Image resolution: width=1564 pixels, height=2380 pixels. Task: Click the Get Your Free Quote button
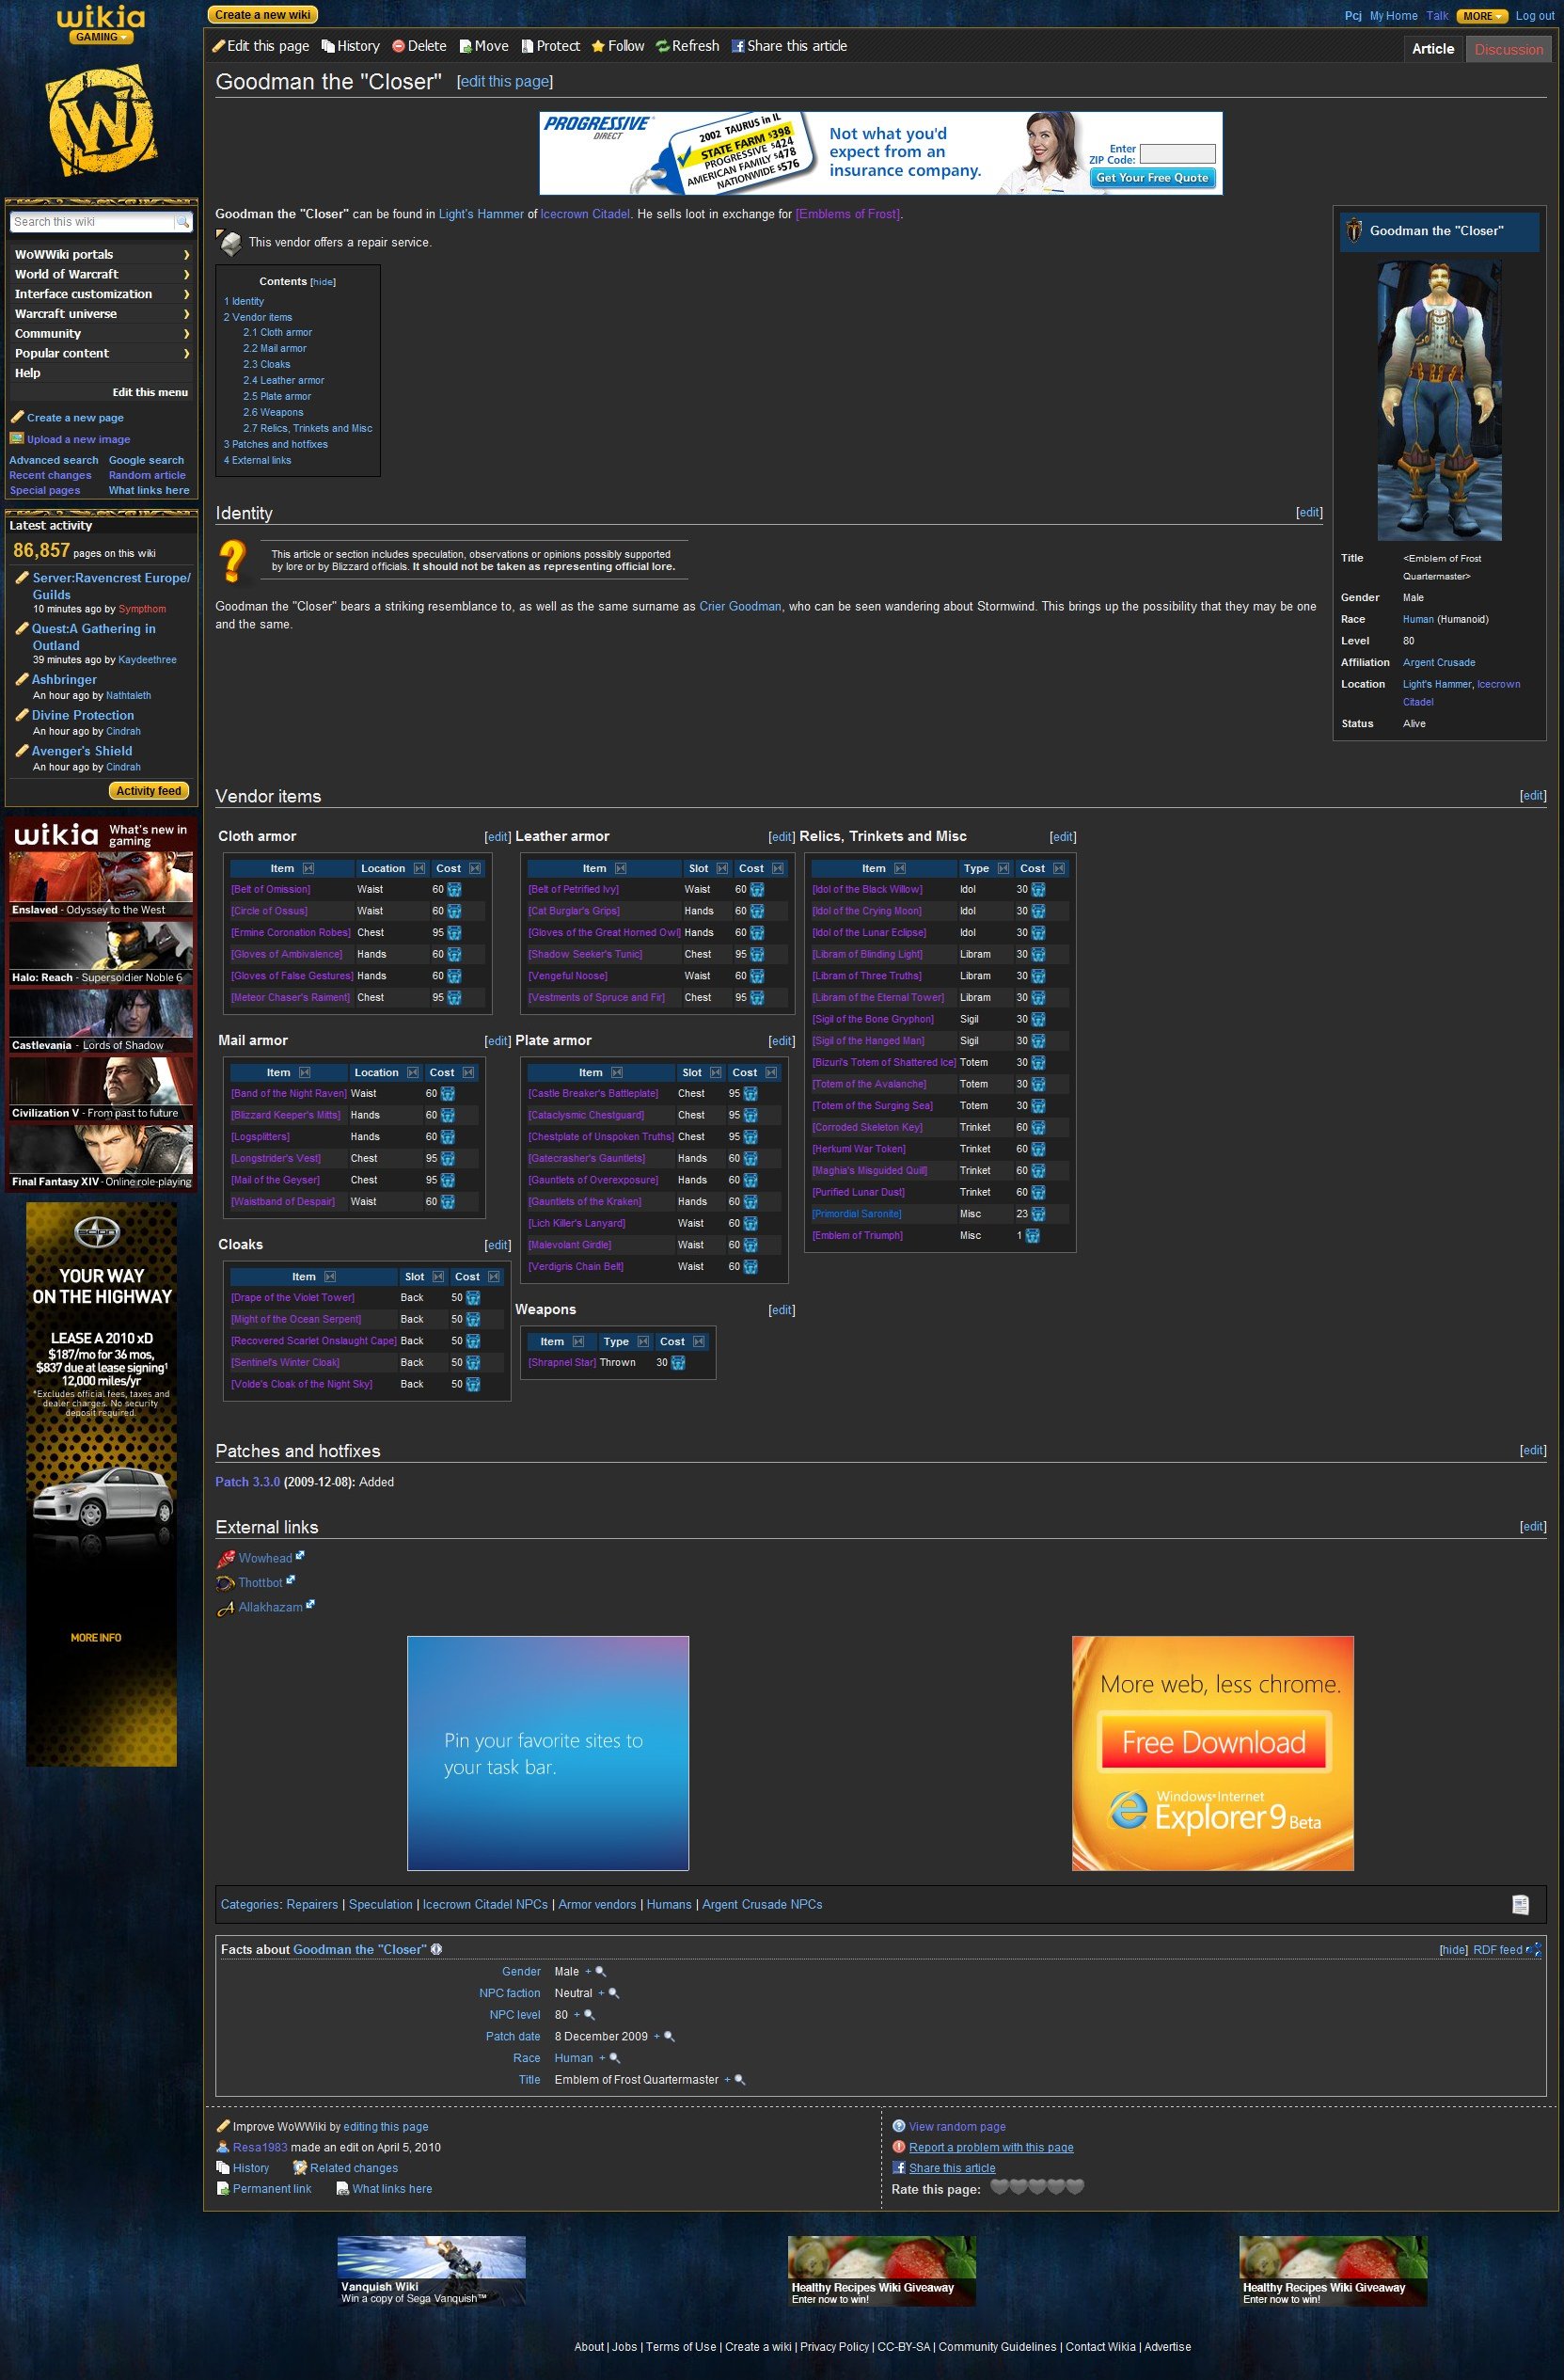(x=1152, y=178)
